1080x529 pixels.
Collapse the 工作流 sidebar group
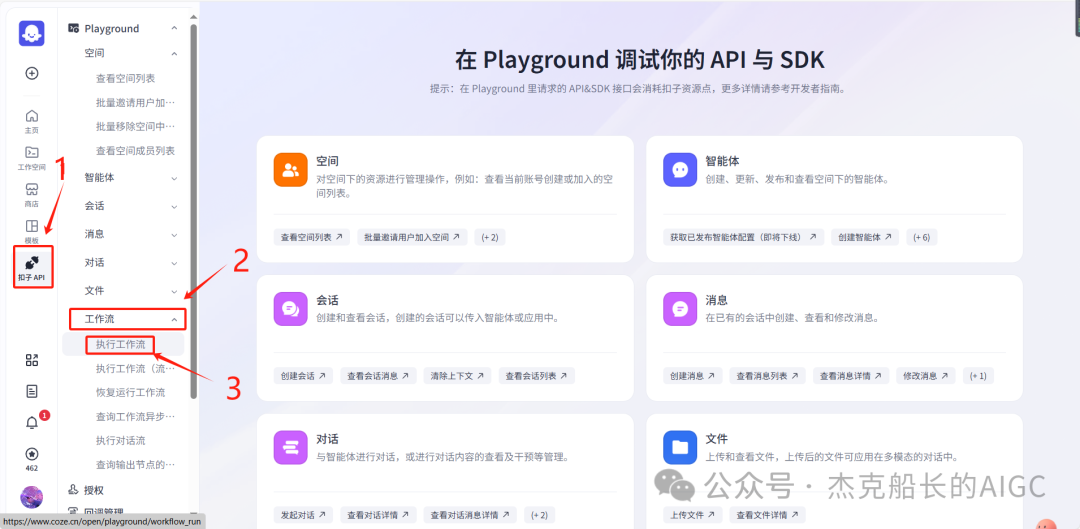click(174, 320)
